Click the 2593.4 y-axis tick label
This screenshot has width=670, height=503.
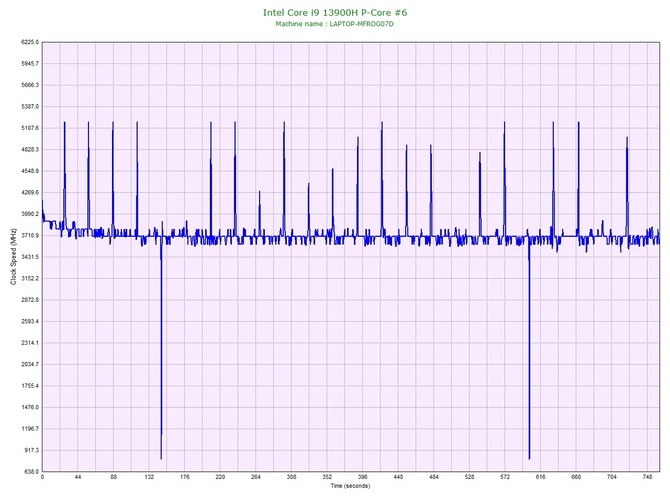[x=30, y=321]
